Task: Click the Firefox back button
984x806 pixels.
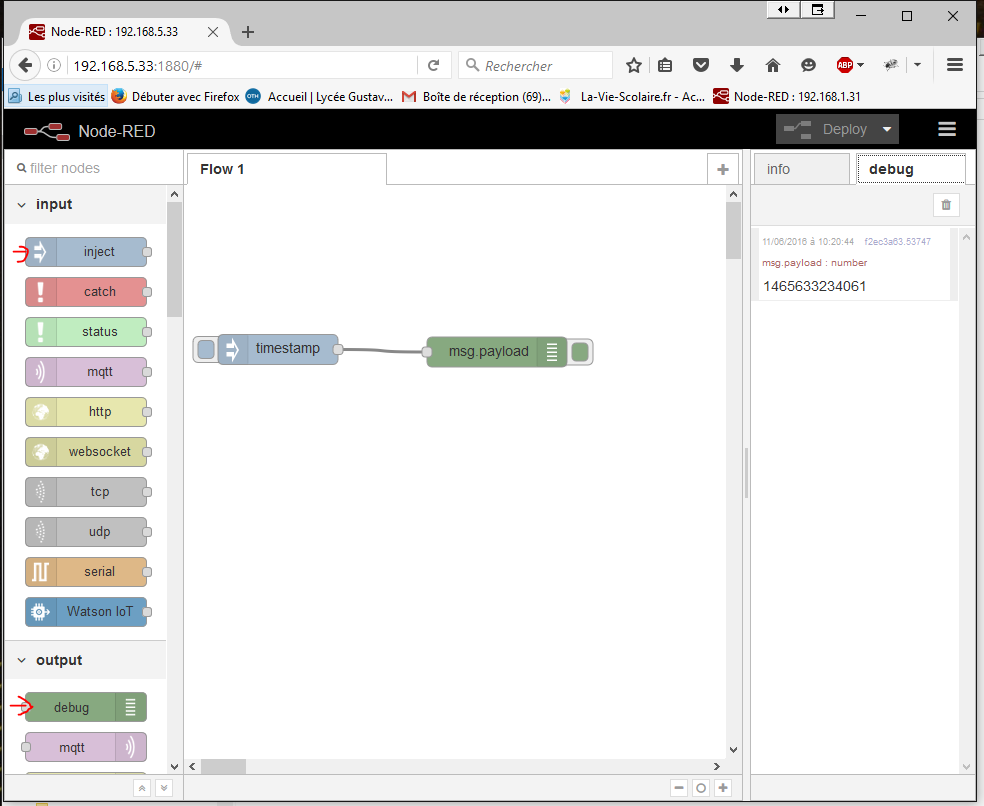Action: (25, 65)
